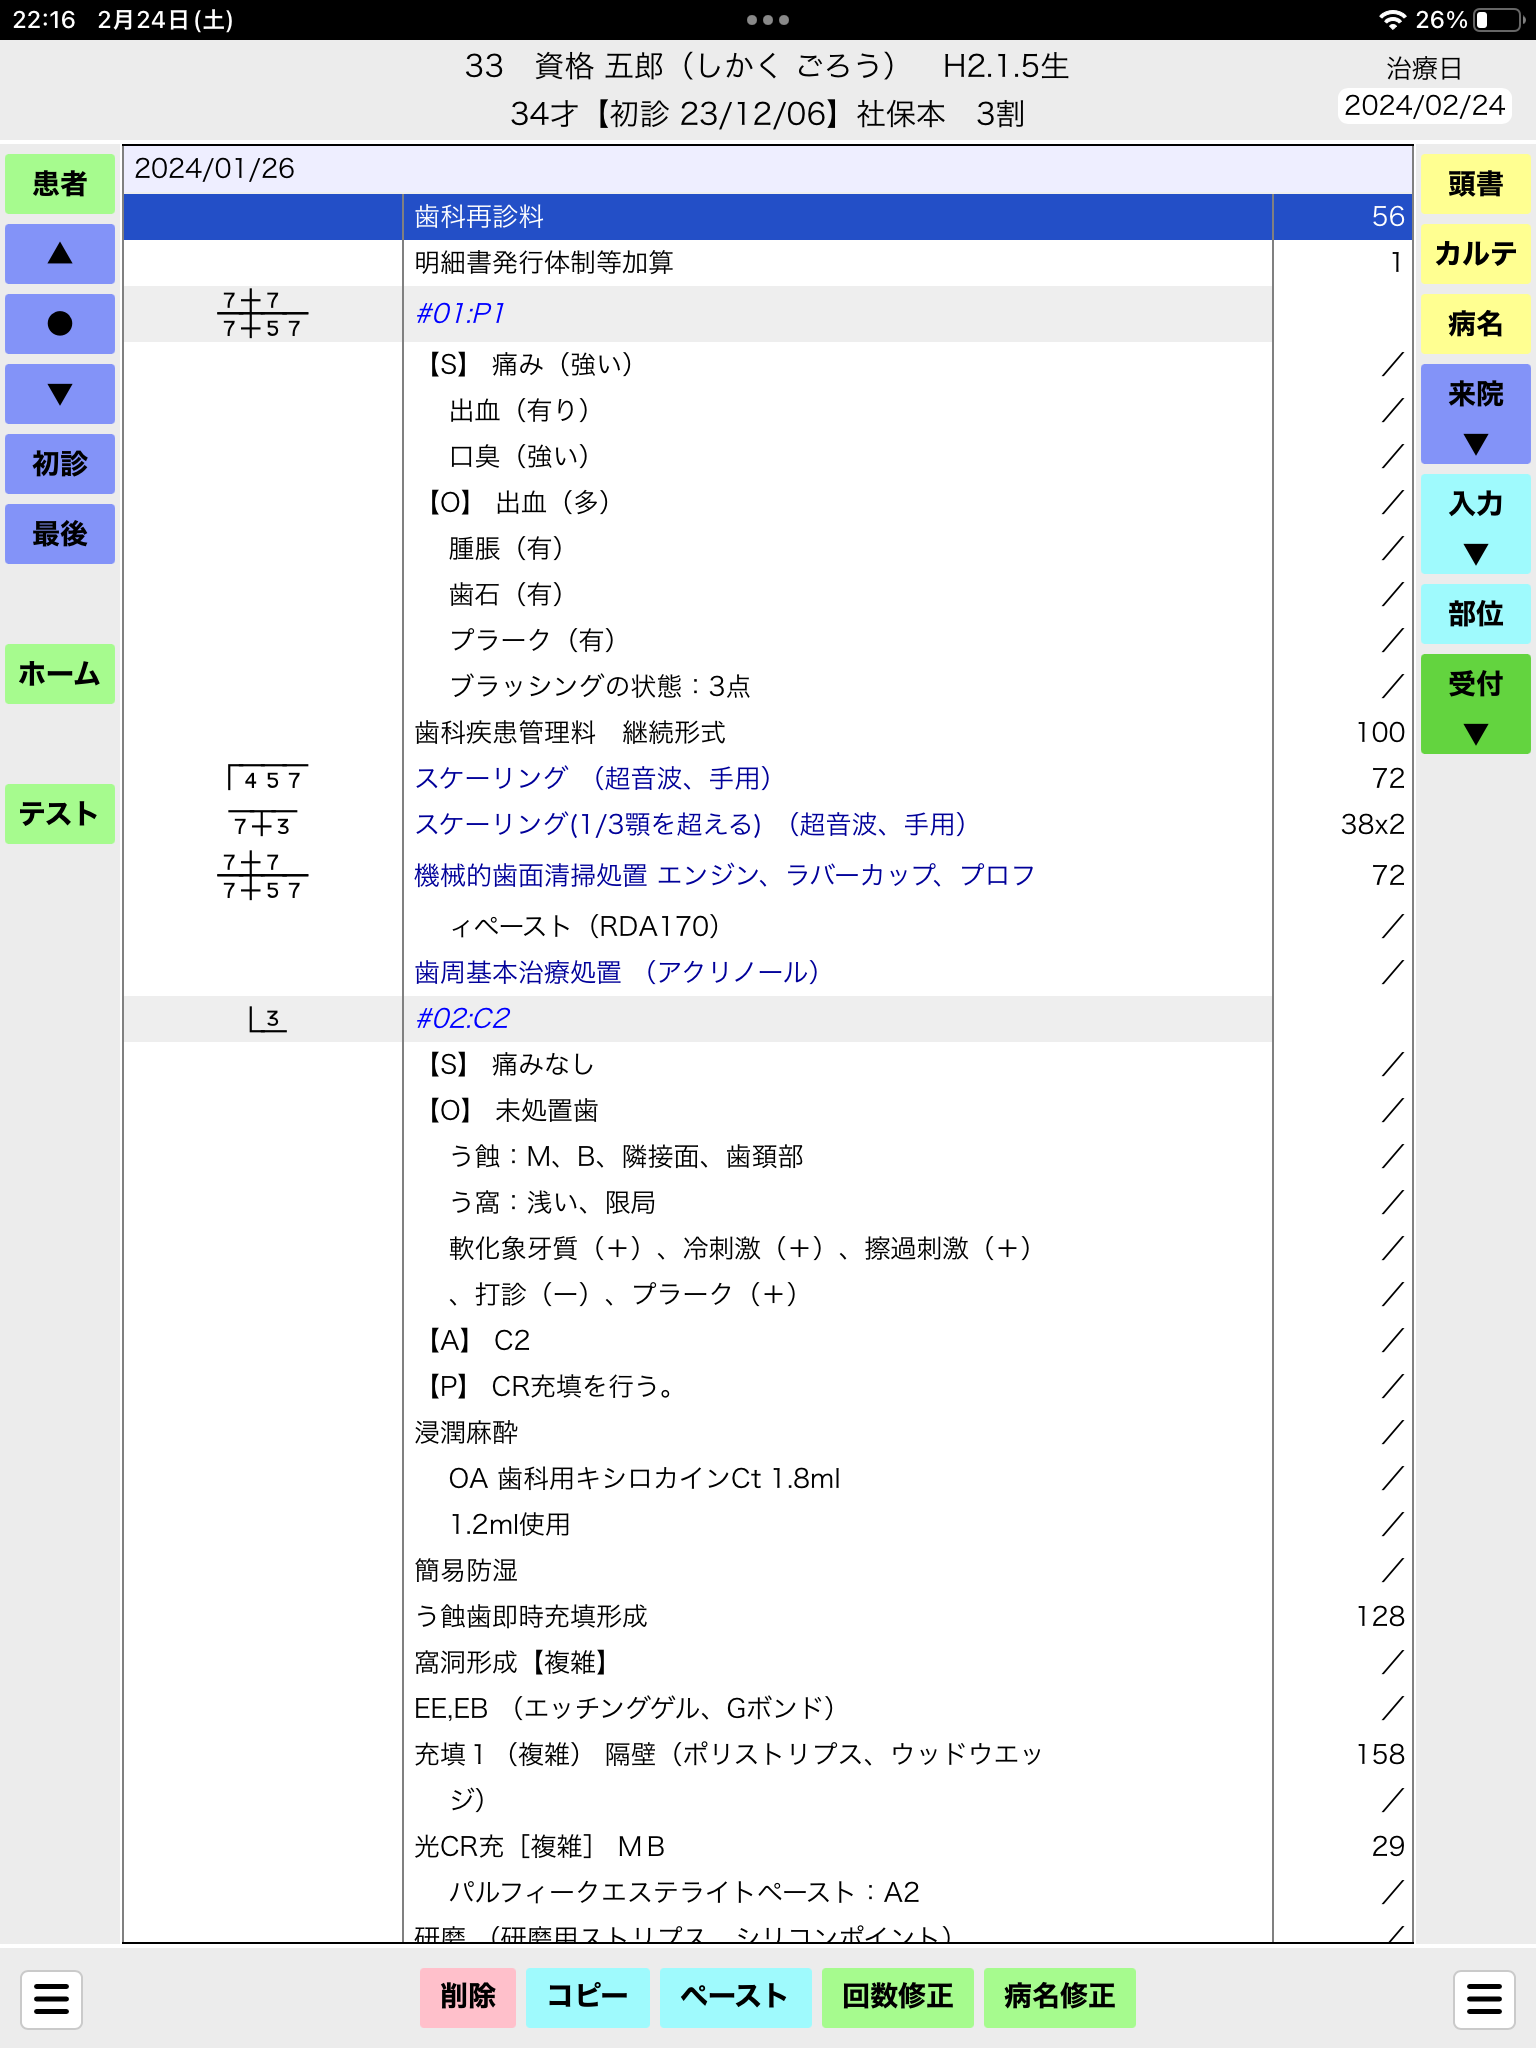Open the bottom-right hamburger menu
This screenshot has height=2048, width=1536.
(x=1484, y=1999)
